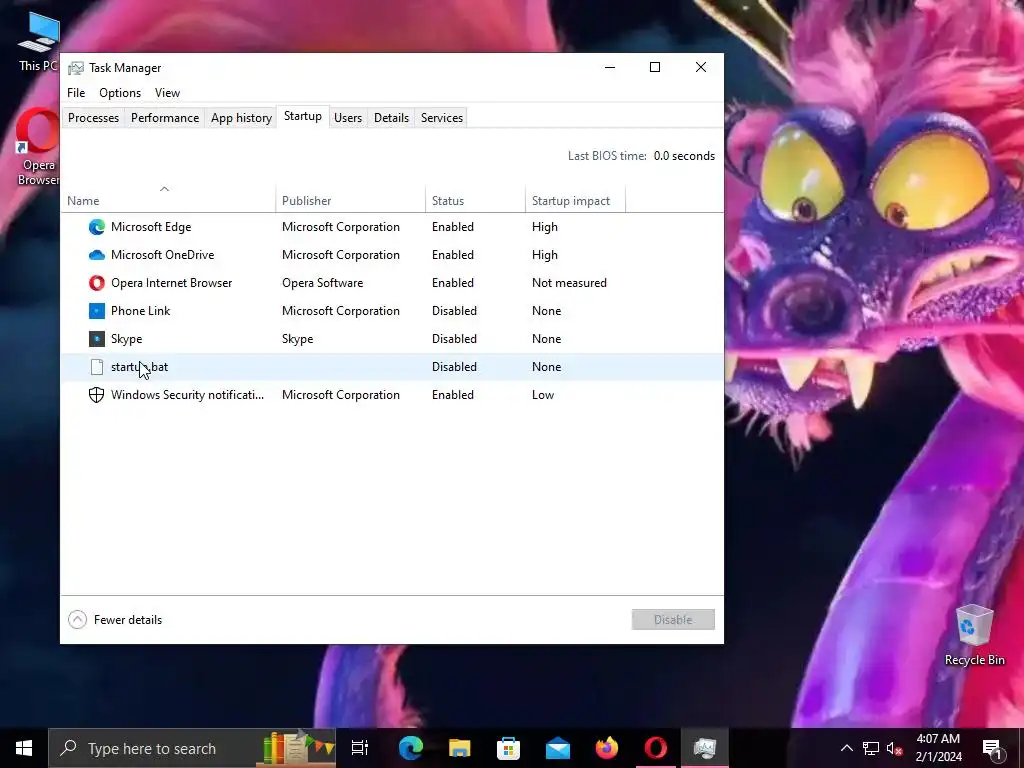Viewport: 1024px width, 768px height.
Task: Open the View menu
Action: click(167, 93)
